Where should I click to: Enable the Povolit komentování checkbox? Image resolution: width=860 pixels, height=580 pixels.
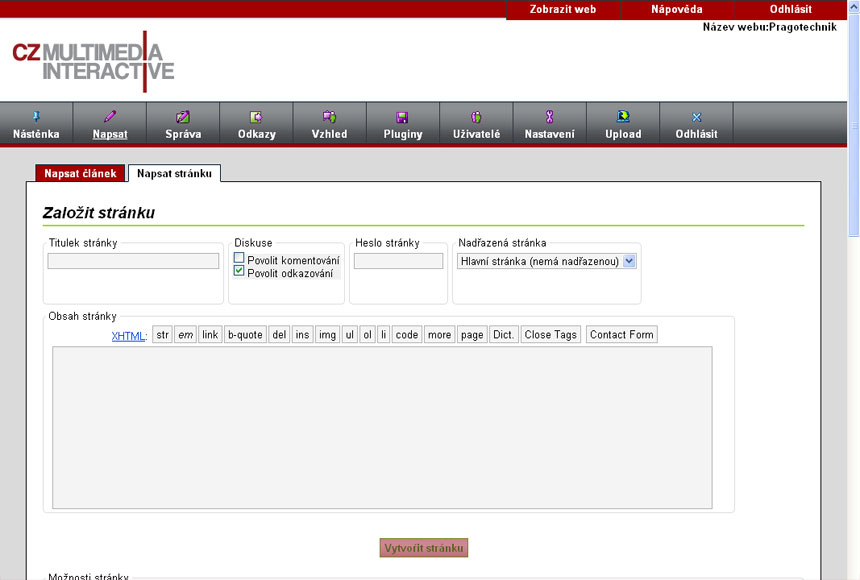click(239, 258)
